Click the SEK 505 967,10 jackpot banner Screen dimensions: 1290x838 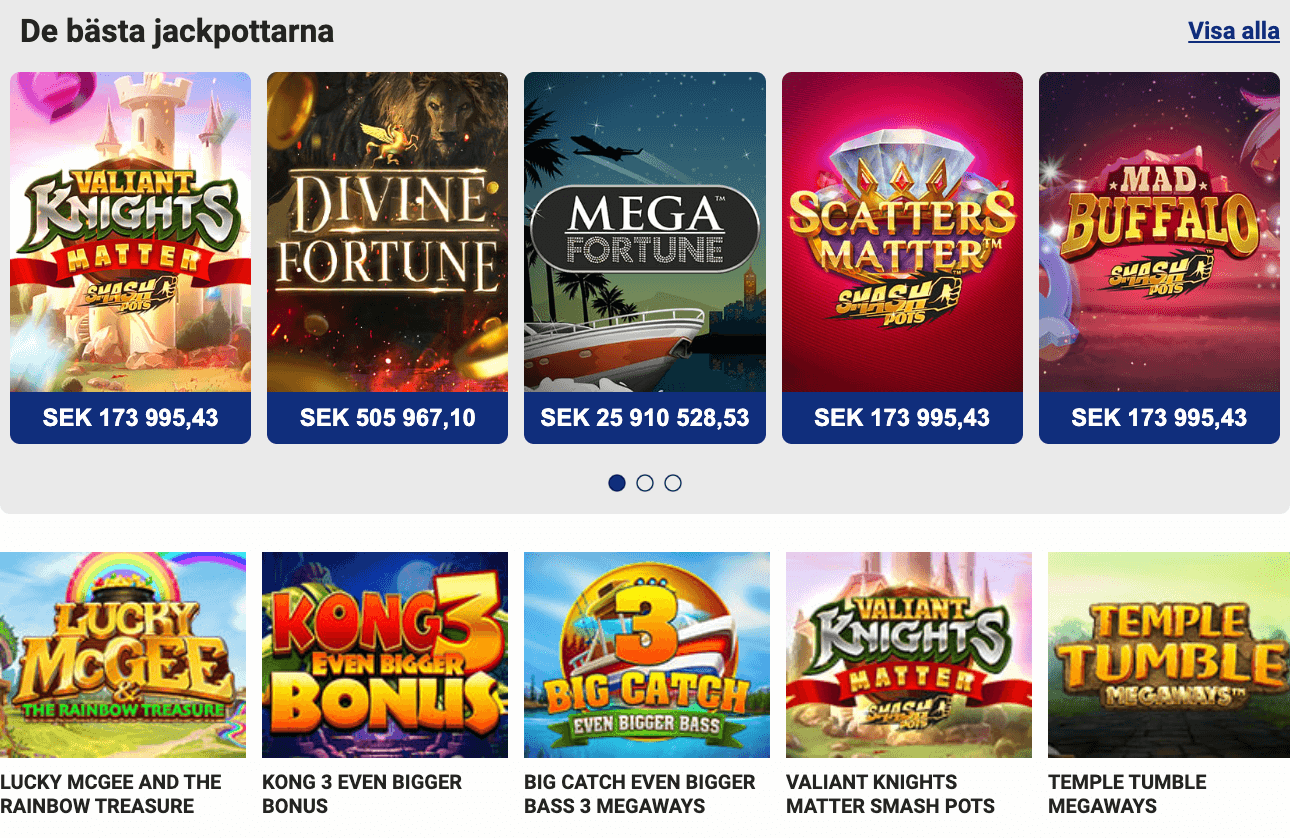(387, 418)
